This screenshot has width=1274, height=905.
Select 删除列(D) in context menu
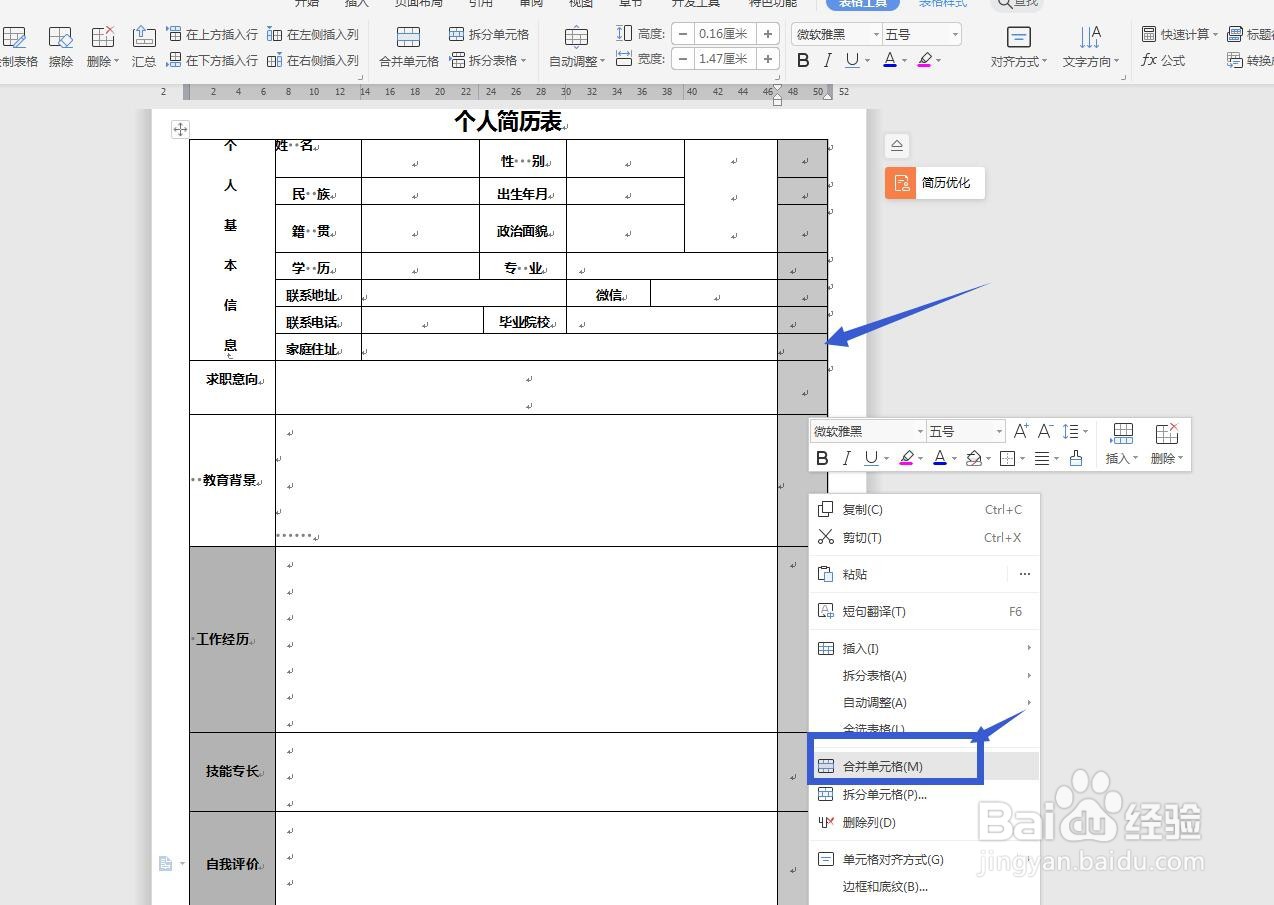pos(924,822)
